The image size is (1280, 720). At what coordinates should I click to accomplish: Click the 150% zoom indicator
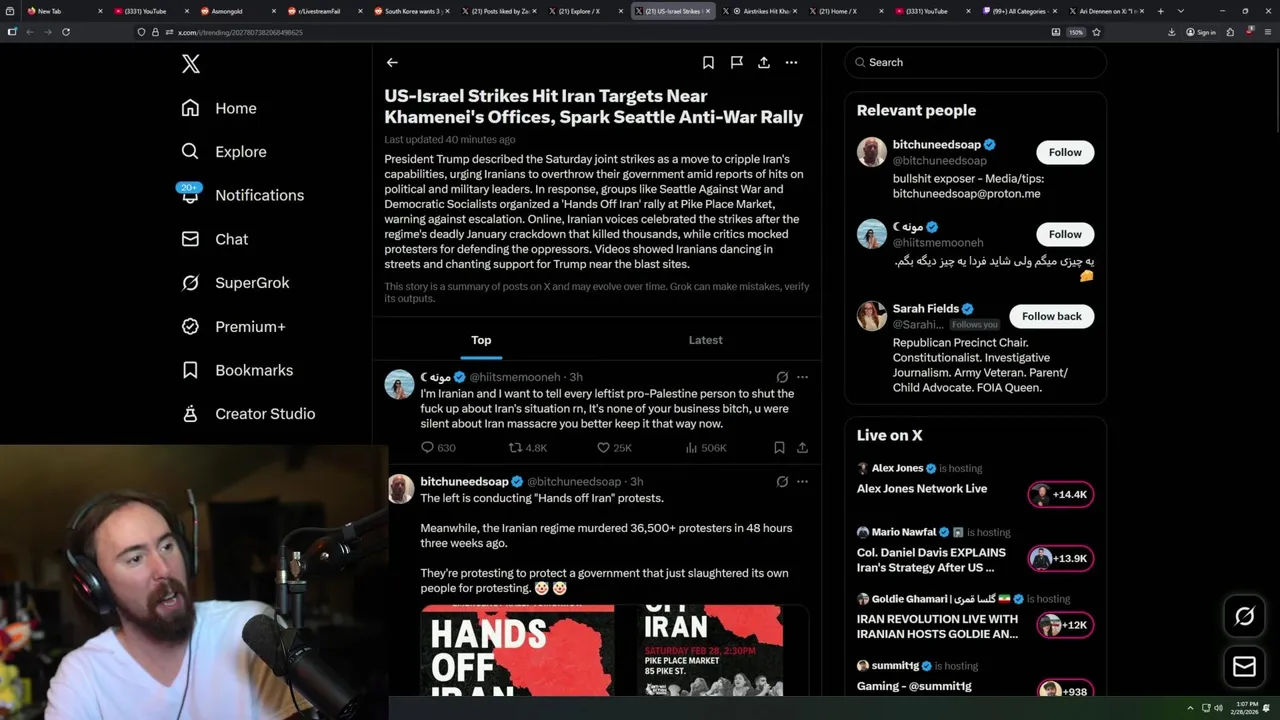point(1076,32)
